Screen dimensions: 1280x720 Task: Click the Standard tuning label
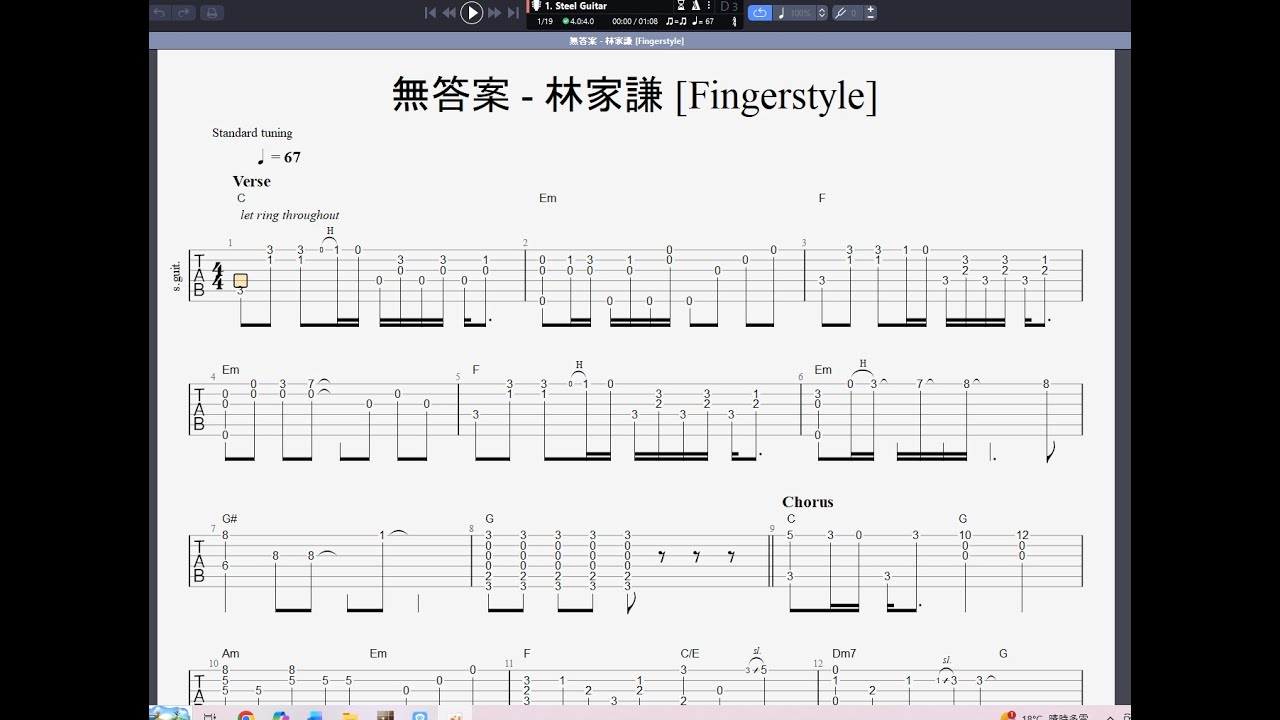(252, 133)
